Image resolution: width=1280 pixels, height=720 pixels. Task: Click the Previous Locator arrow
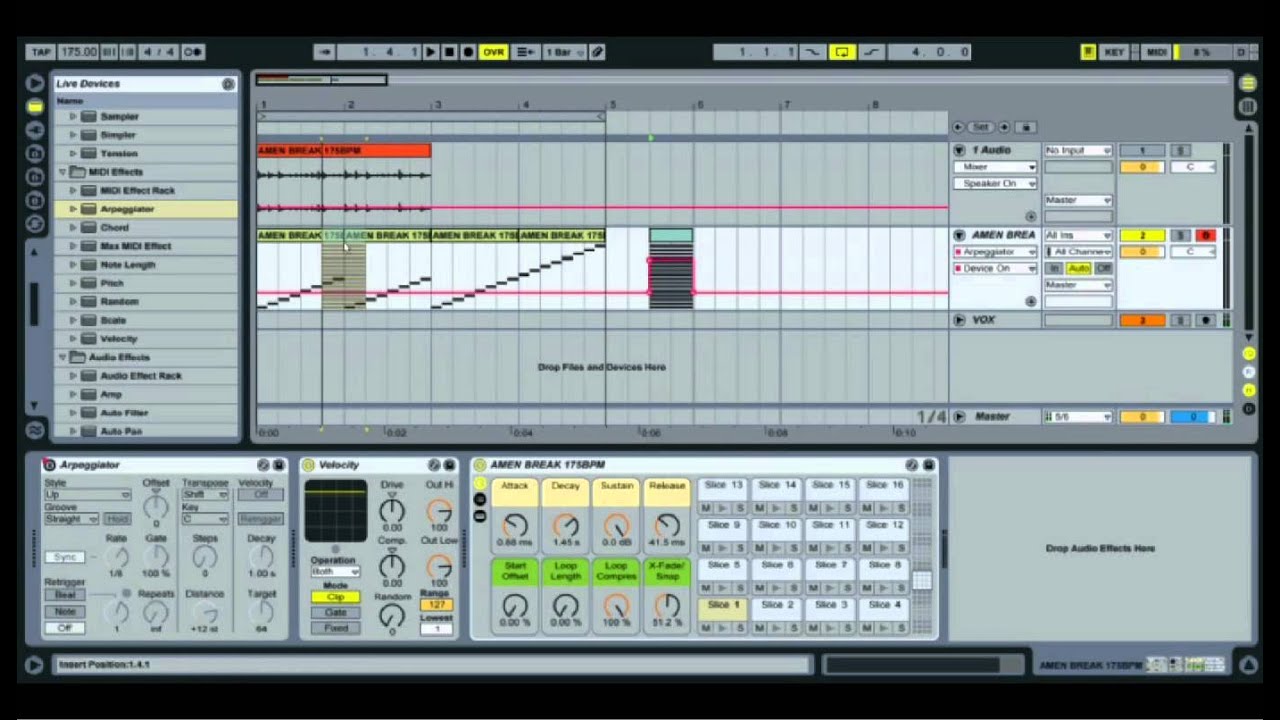point(958,127)
